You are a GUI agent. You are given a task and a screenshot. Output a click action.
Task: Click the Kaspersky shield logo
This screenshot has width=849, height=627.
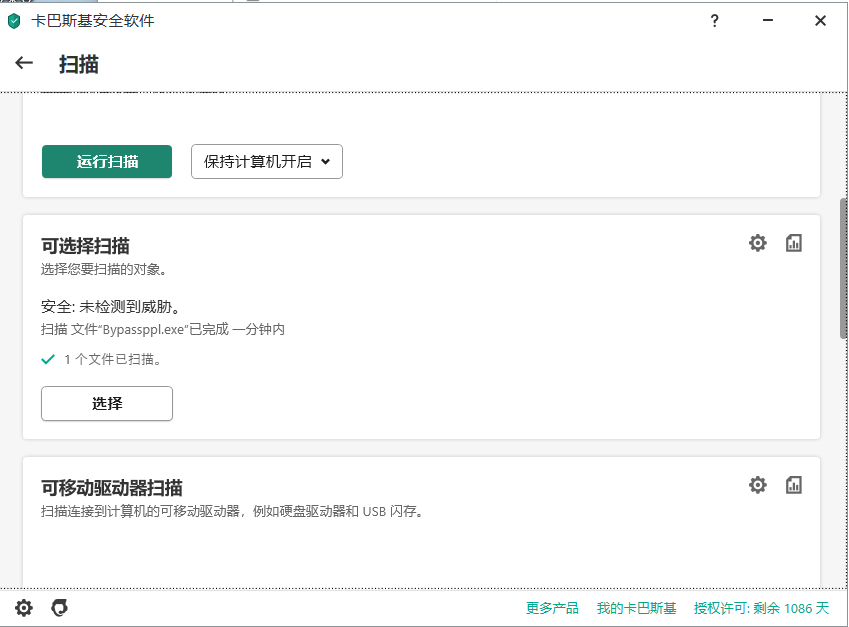pyautogui.click(x=14, y=20)
